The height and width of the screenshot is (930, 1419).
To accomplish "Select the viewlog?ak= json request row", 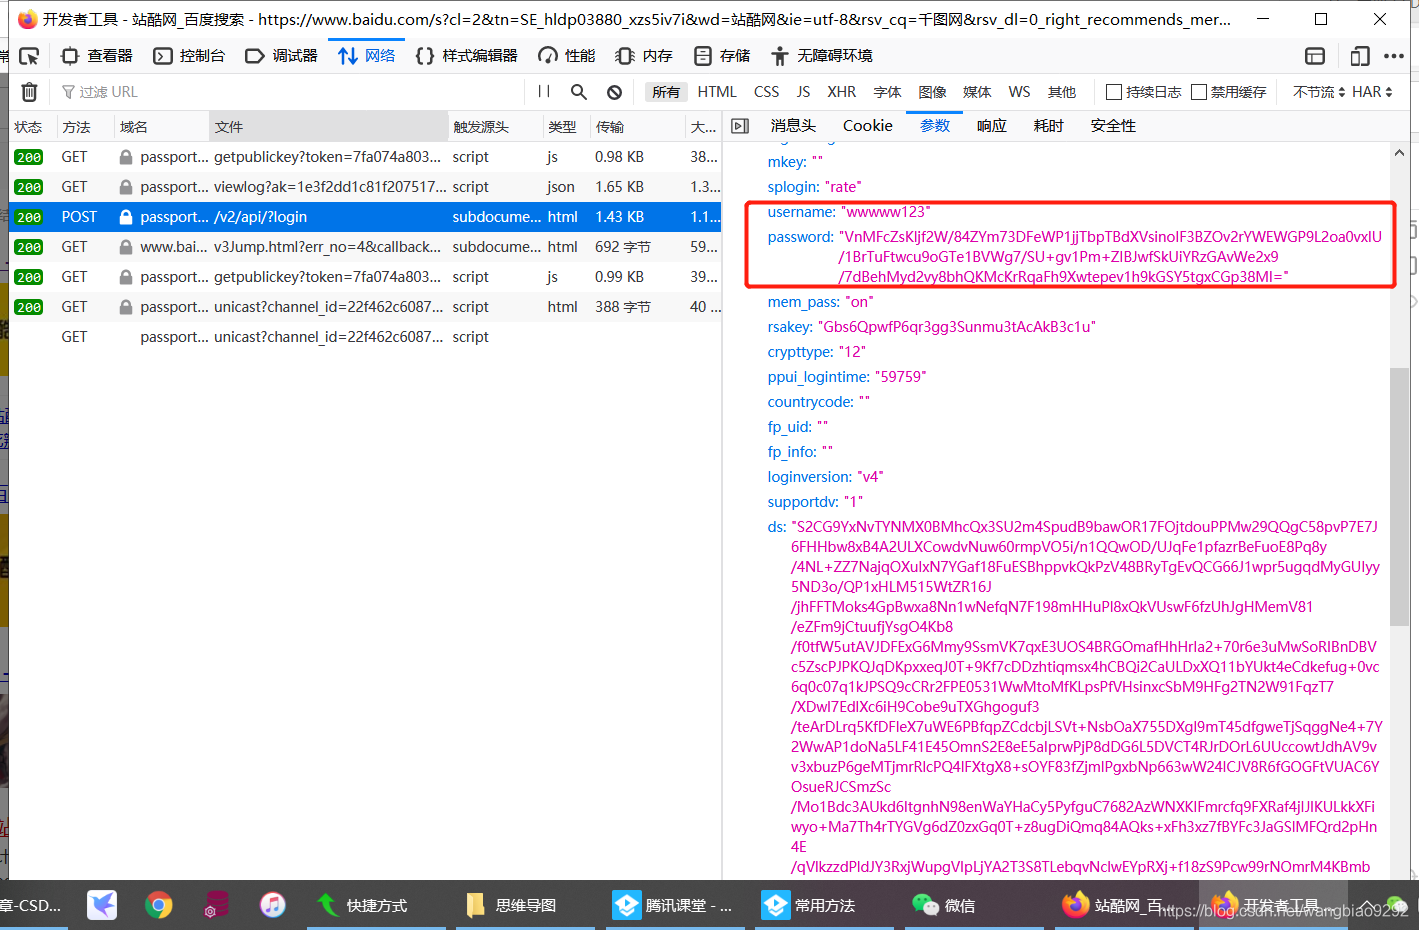I will tap(365, 187).
